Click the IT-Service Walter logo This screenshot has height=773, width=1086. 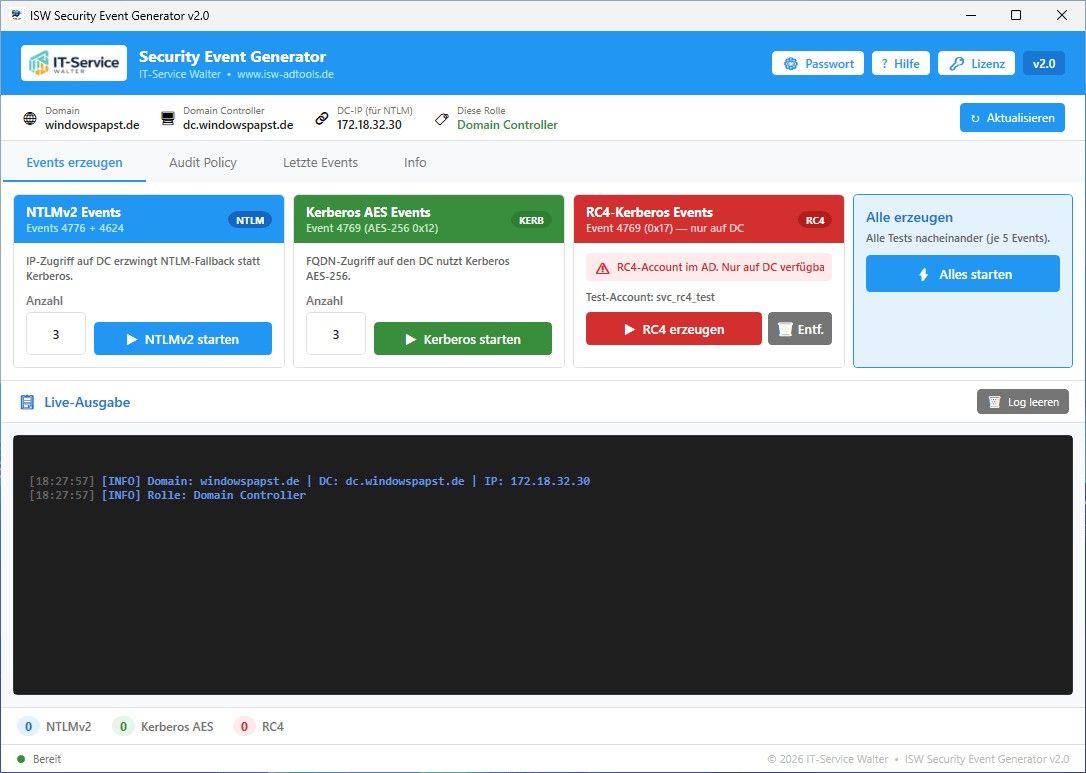pos(74,63)
